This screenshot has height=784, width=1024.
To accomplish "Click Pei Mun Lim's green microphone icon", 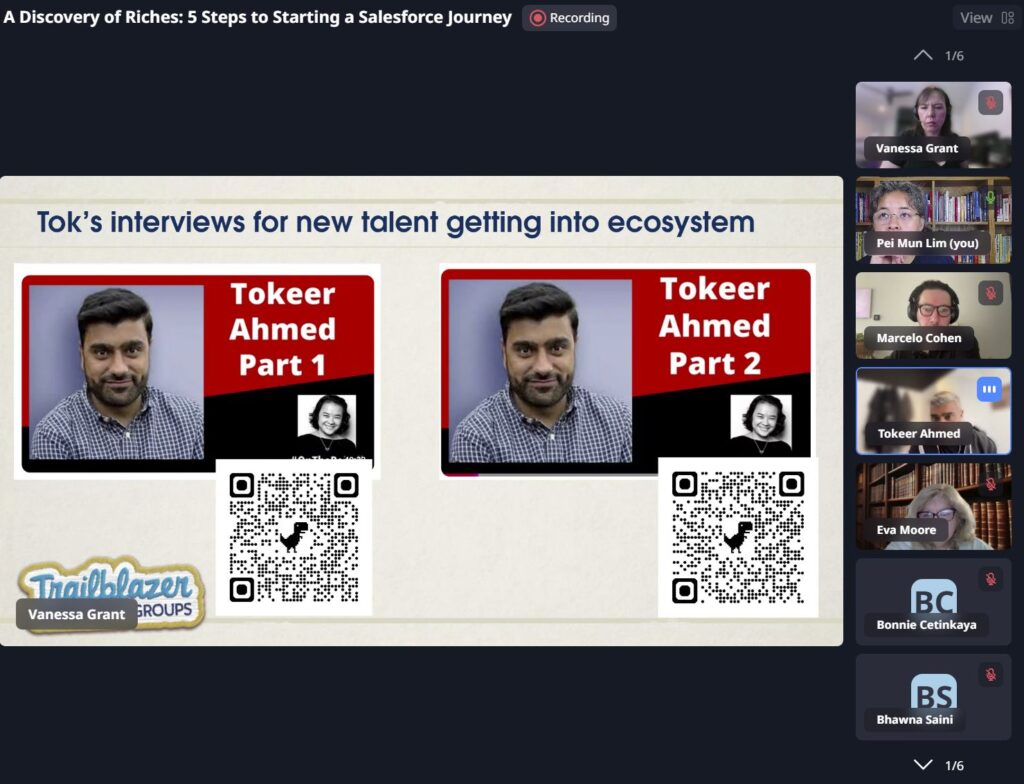I will click(x=990, y=197).
